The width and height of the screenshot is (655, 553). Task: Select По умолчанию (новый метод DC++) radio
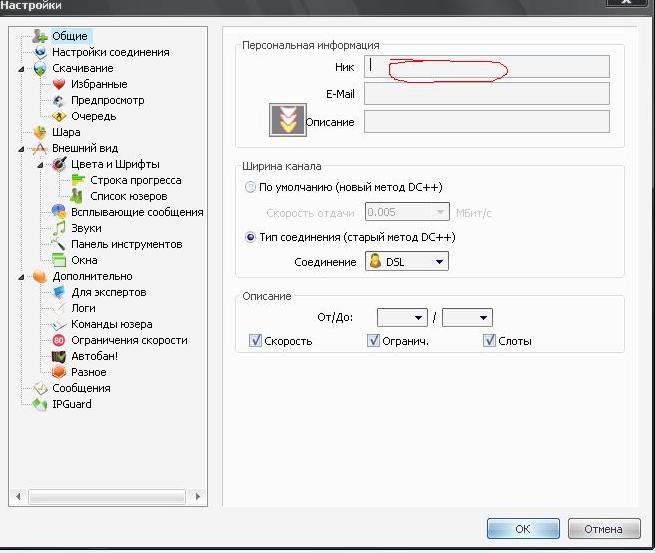[250, 187]
